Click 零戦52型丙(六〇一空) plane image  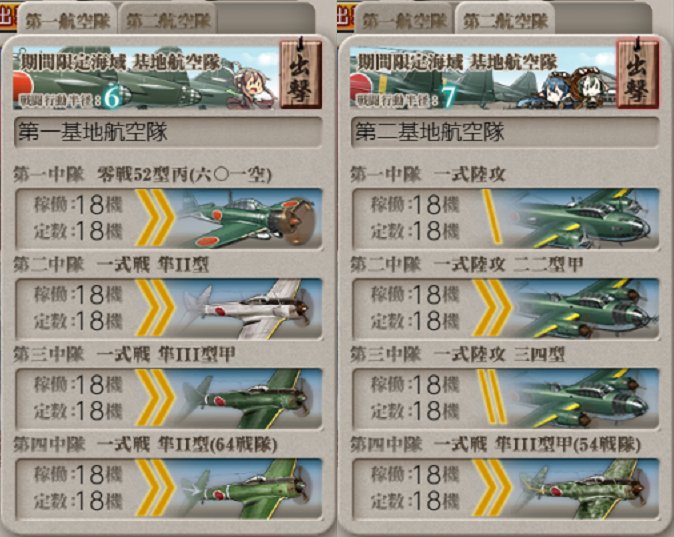click(249, 218)
